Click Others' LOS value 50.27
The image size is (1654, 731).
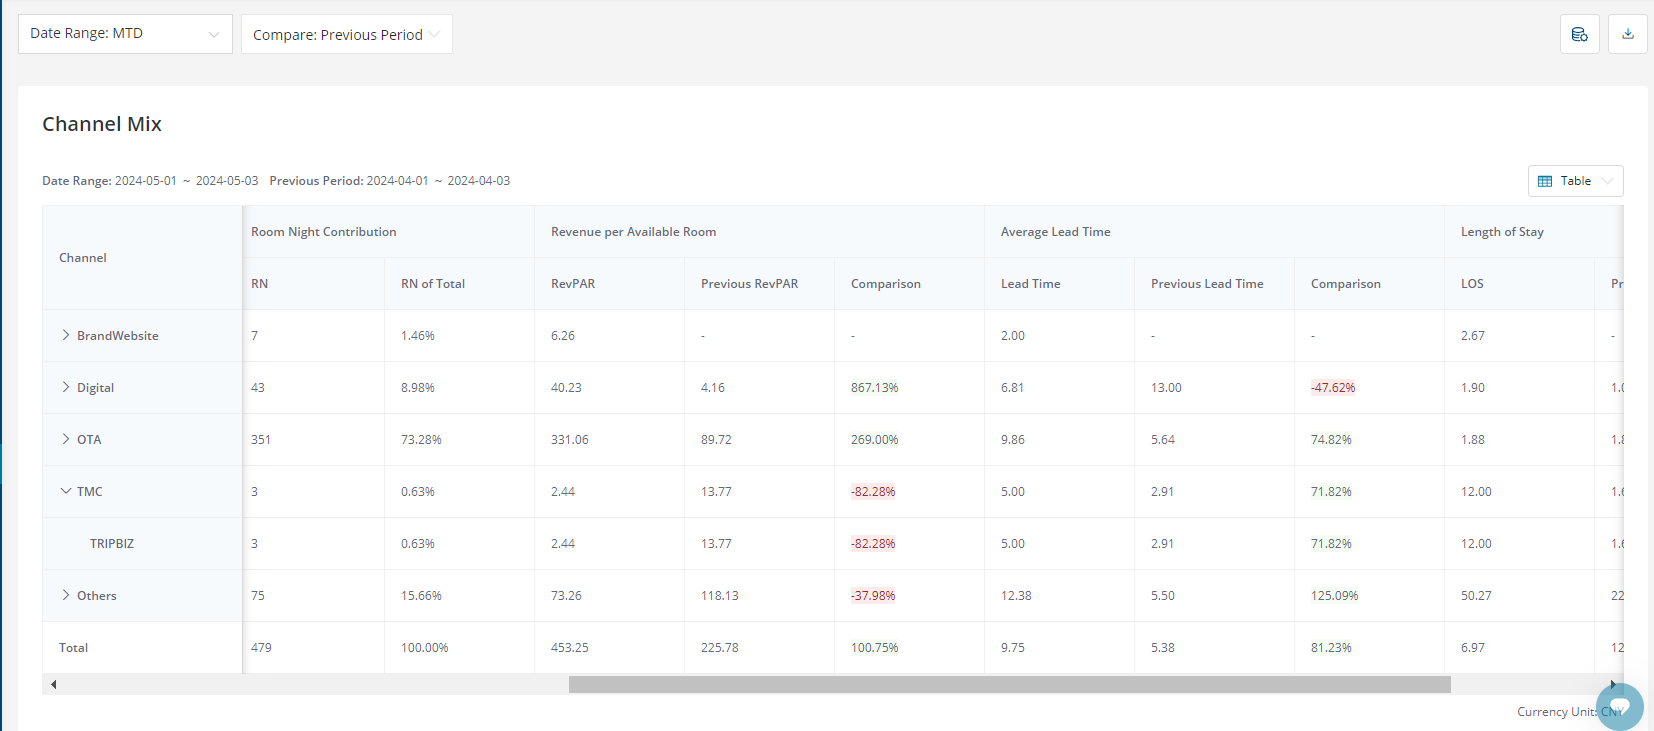(x=1476, y=596)
